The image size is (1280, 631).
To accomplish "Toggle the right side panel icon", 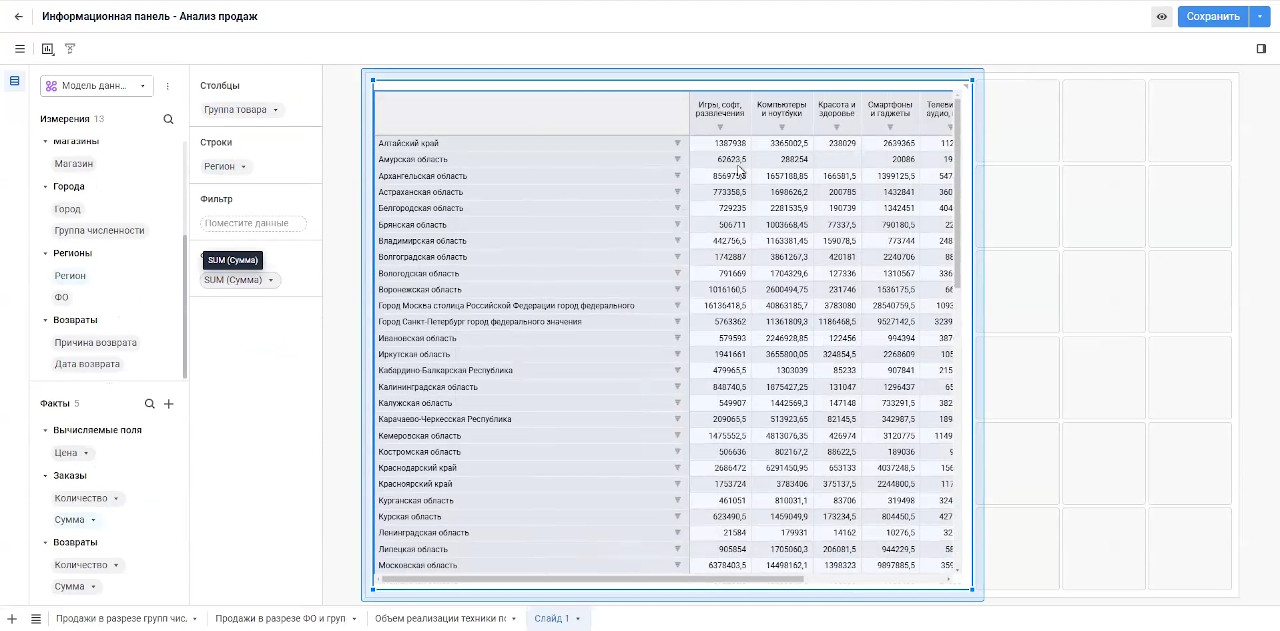I will point(1261,48).
